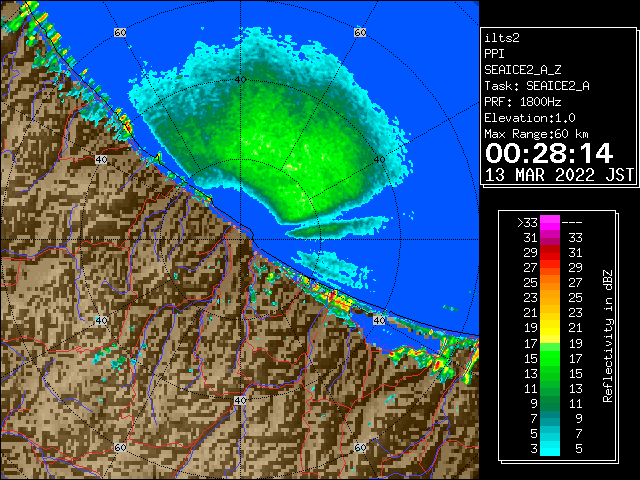Image resolution: width=640 pixels, height=480 pixels.
Task: Click the '>33' legend label
Action: point(527,223)
